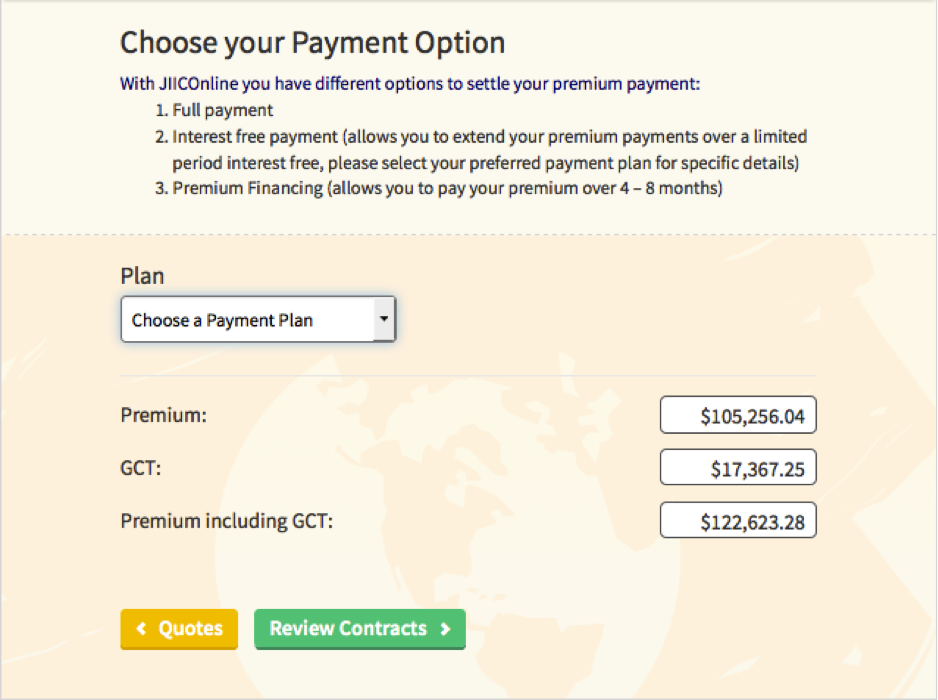Click the Premium: label
Screen dimensions: 938x700
(x=163, y=415)
